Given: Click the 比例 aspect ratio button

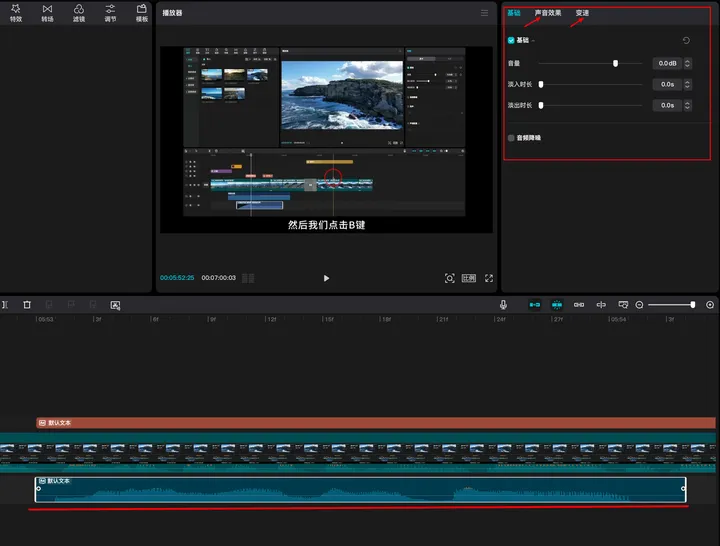Looking at the screenshot, I should click(x=469, y=278).
